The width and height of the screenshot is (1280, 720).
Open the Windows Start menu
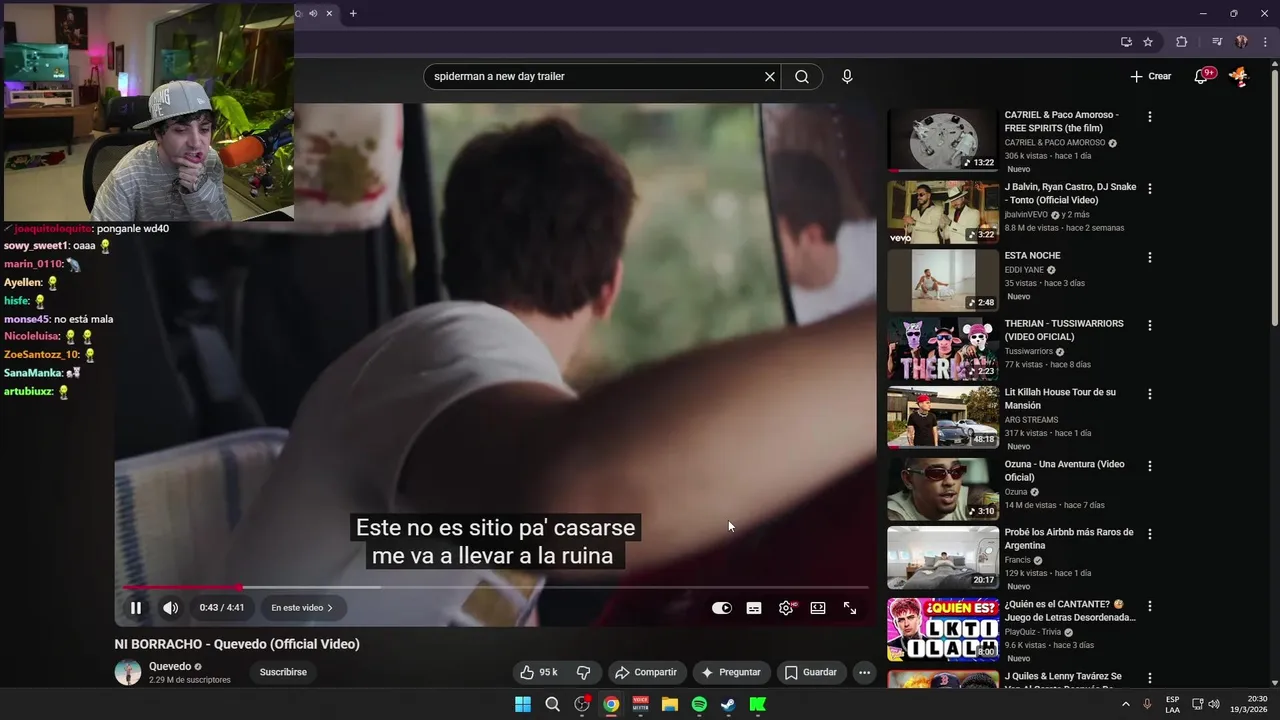point(523,704)
